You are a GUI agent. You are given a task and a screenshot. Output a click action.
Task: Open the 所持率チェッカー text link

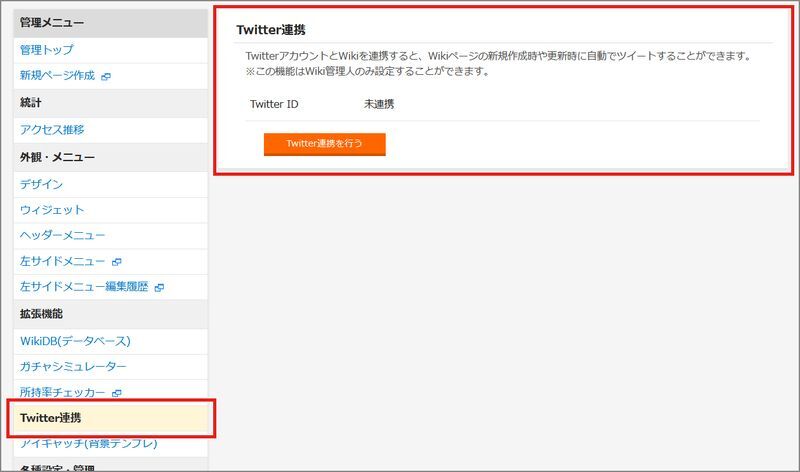coord(62,393)
